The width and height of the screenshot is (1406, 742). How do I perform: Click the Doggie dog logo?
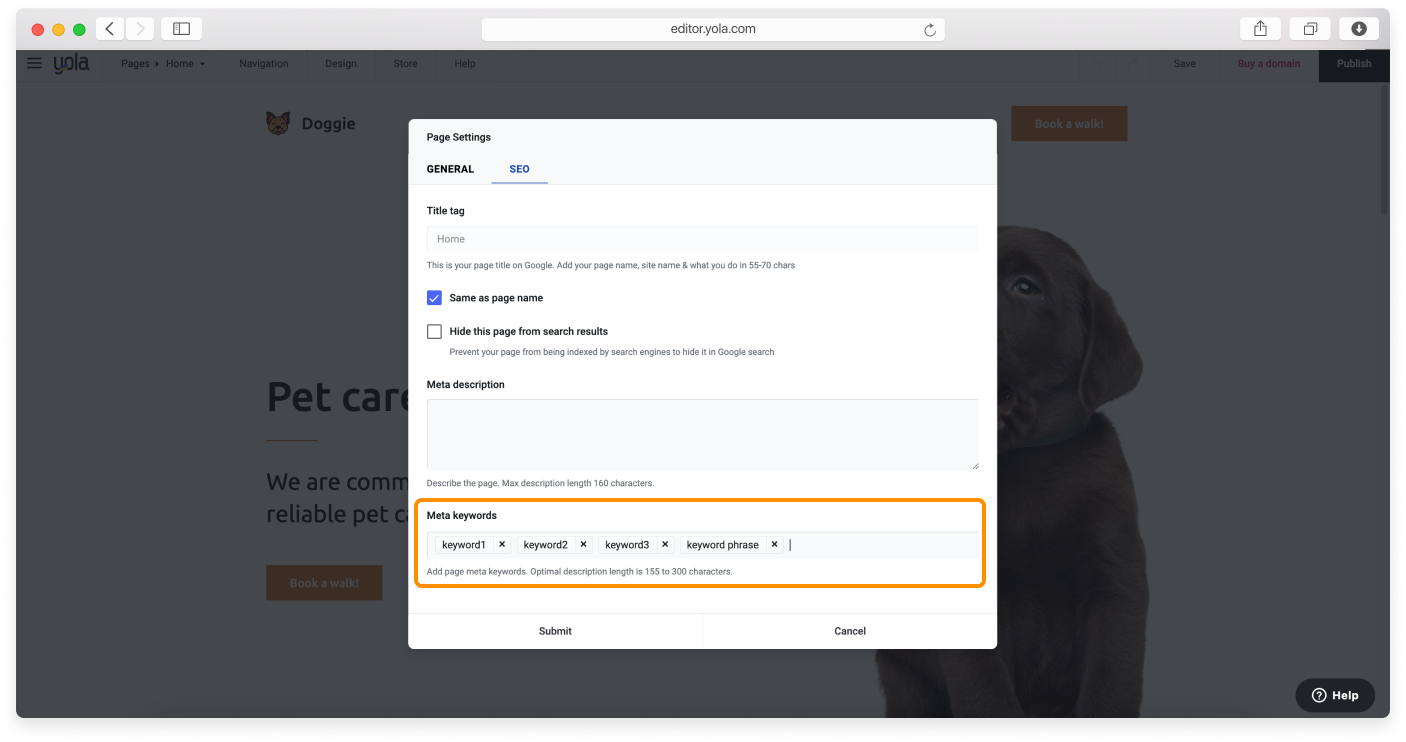pos(279,122)
